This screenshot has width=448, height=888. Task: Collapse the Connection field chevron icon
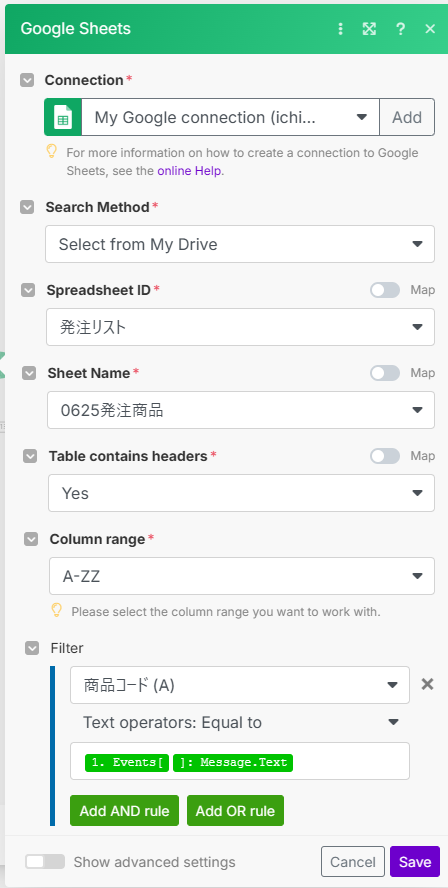(x=27, y=80)
